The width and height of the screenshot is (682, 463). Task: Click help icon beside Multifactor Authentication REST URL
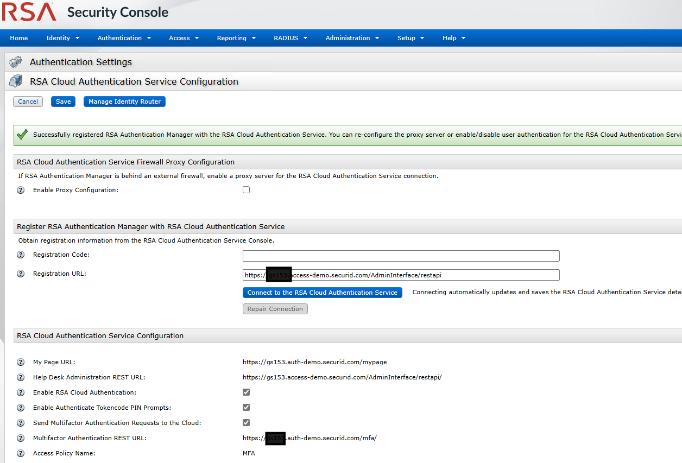point(20,438)
